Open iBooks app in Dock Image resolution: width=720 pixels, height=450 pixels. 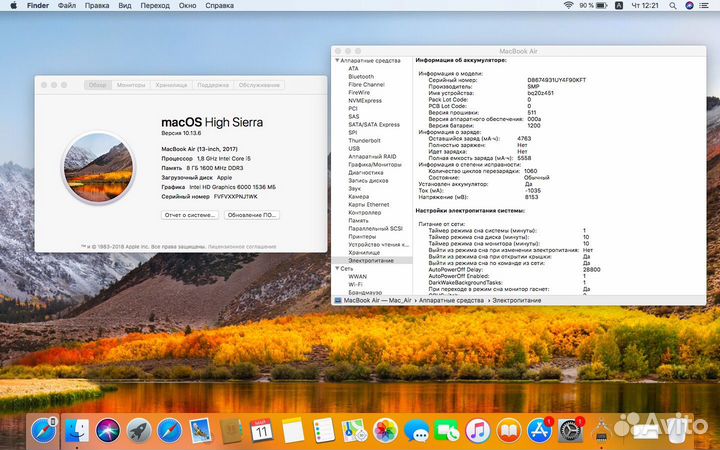(509, 431)
